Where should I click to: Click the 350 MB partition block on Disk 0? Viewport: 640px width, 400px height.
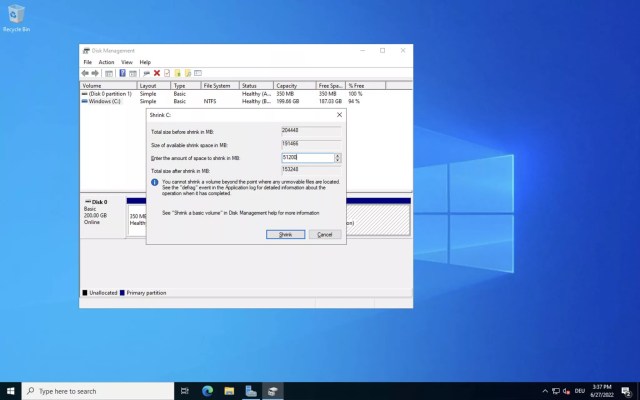(x=137, y=220)
